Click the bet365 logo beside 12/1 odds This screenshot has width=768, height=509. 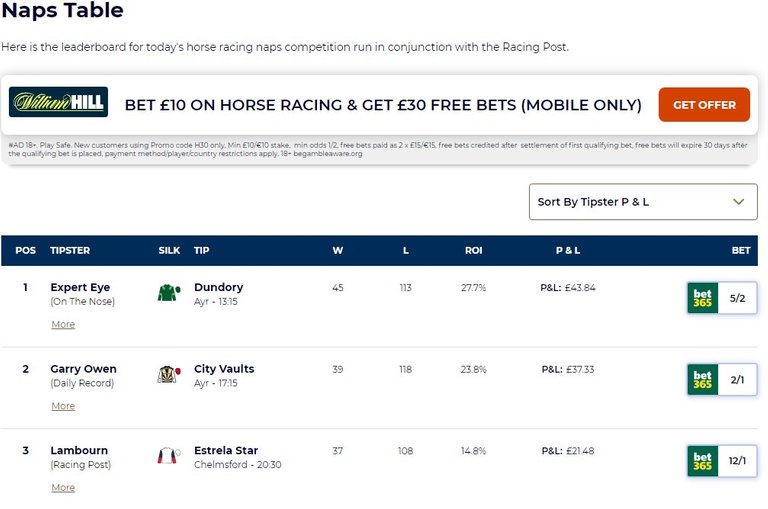702,461
